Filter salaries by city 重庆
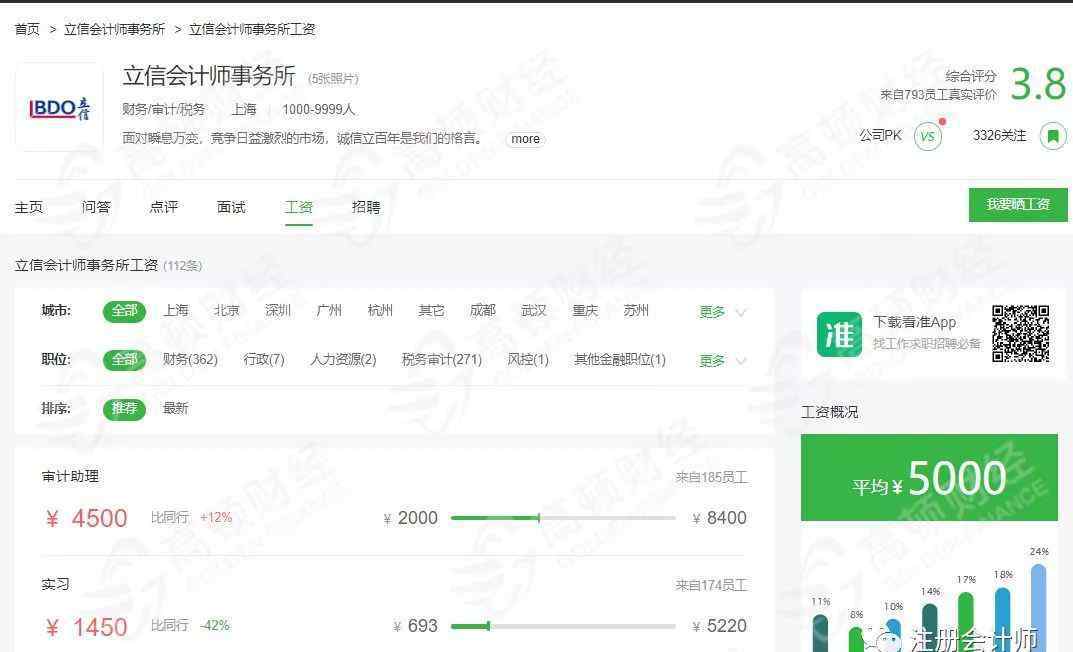This screenshot has height=652, width=1073. 585,311
